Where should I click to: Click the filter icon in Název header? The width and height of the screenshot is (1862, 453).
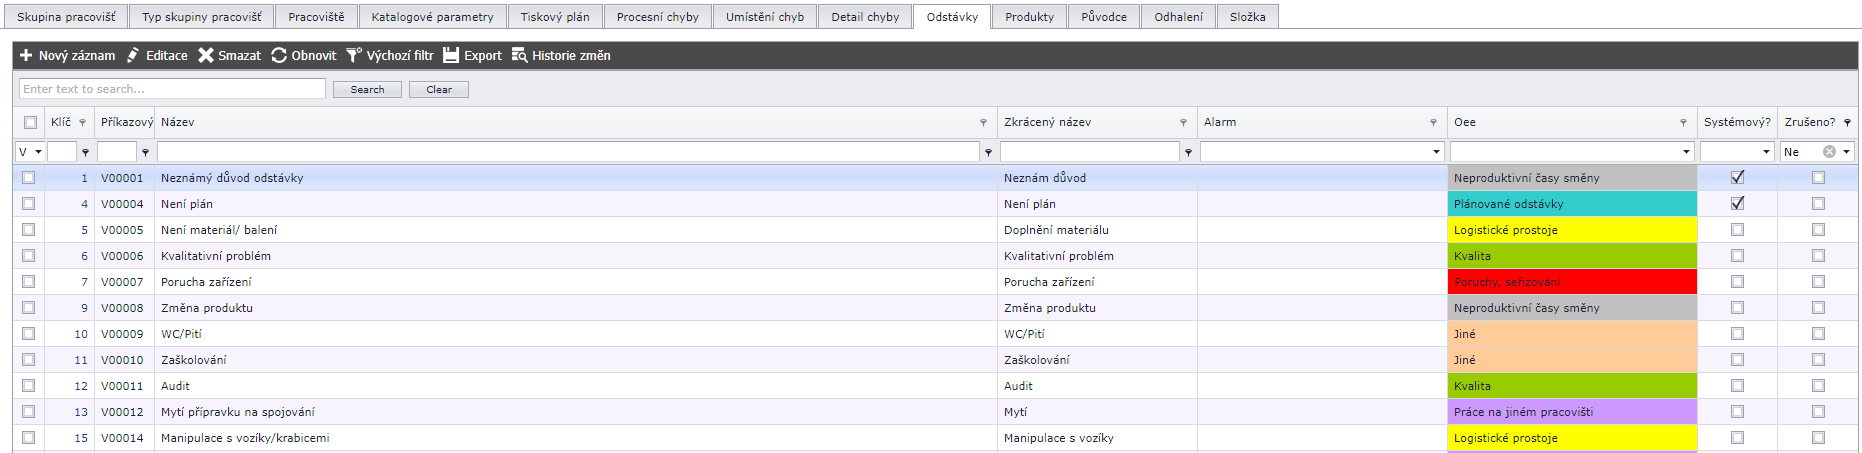[x=983, y=123]
